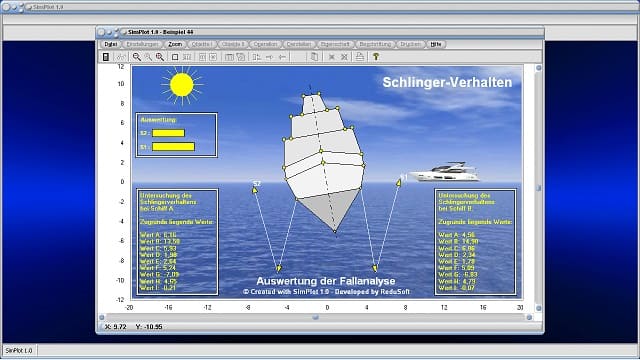Click Wert A row in Schiff B panel
This screenshot has height=360, width=640.
coord(457,235)
